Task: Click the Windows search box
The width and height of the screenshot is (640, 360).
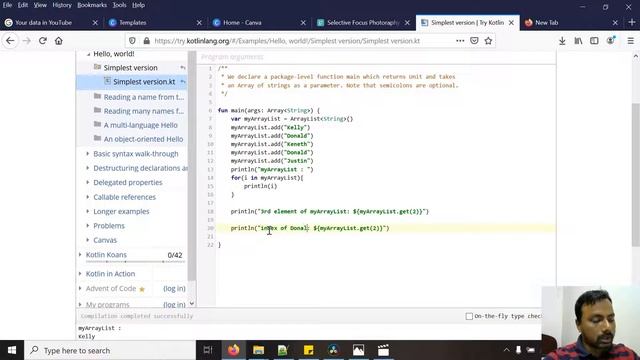Action: pyautogui.click(x=110, y=350)
